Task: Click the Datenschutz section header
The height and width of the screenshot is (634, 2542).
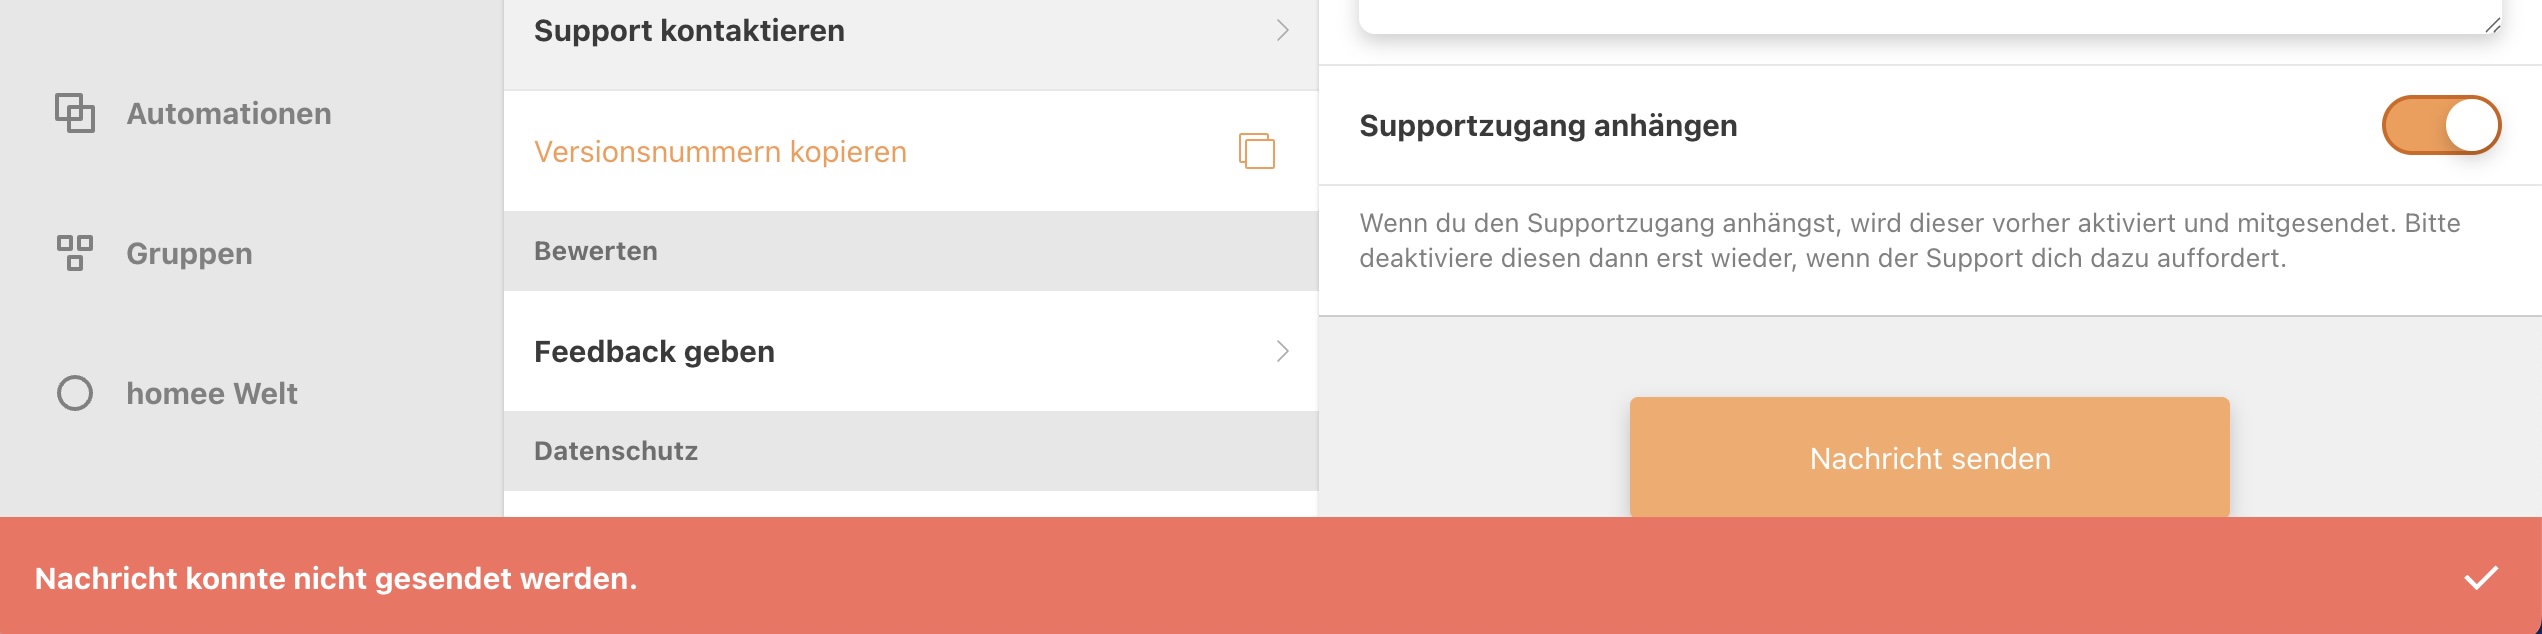Action: click(616, 451)
